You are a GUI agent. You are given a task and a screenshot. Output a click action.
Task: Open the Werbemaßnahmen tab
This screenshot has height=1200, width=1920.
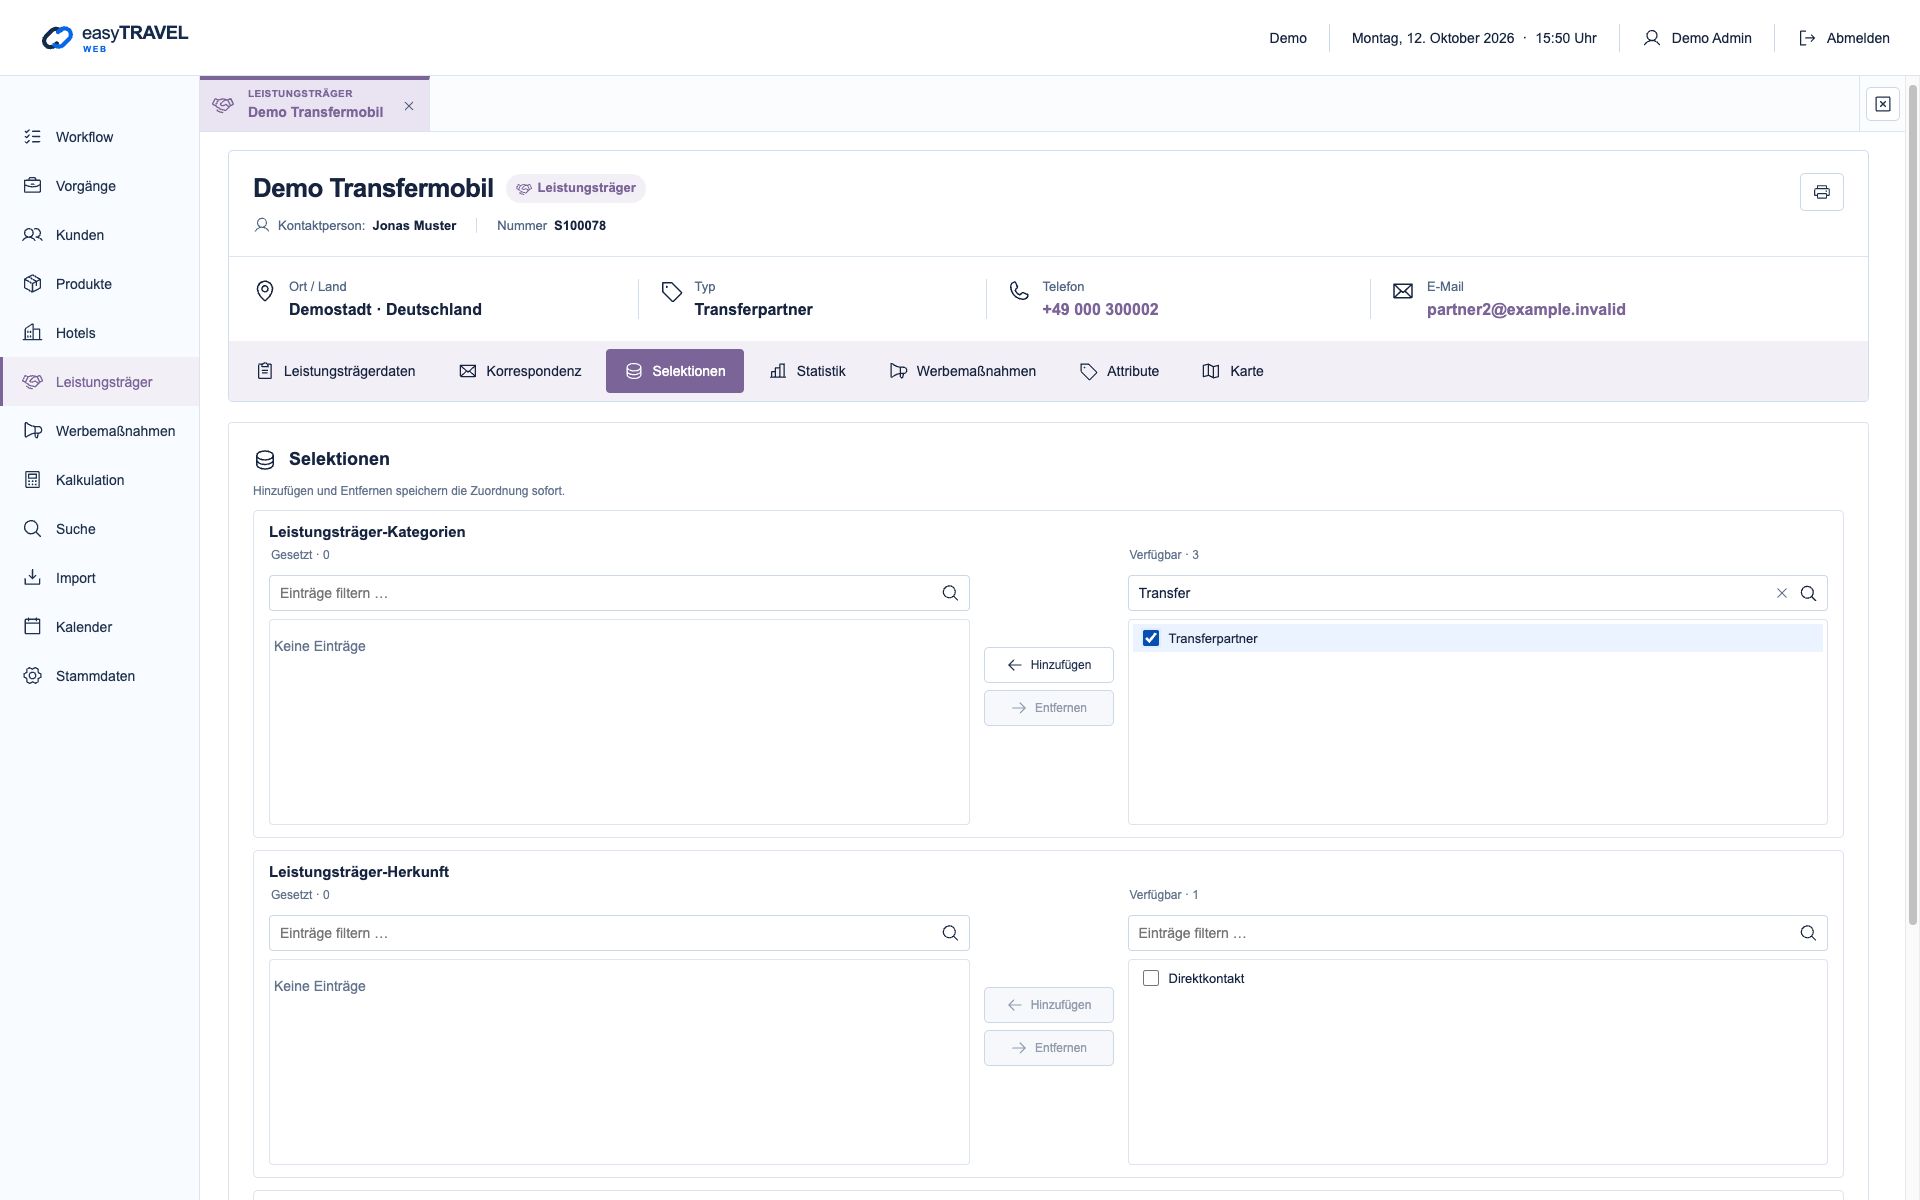click(963, 371)
